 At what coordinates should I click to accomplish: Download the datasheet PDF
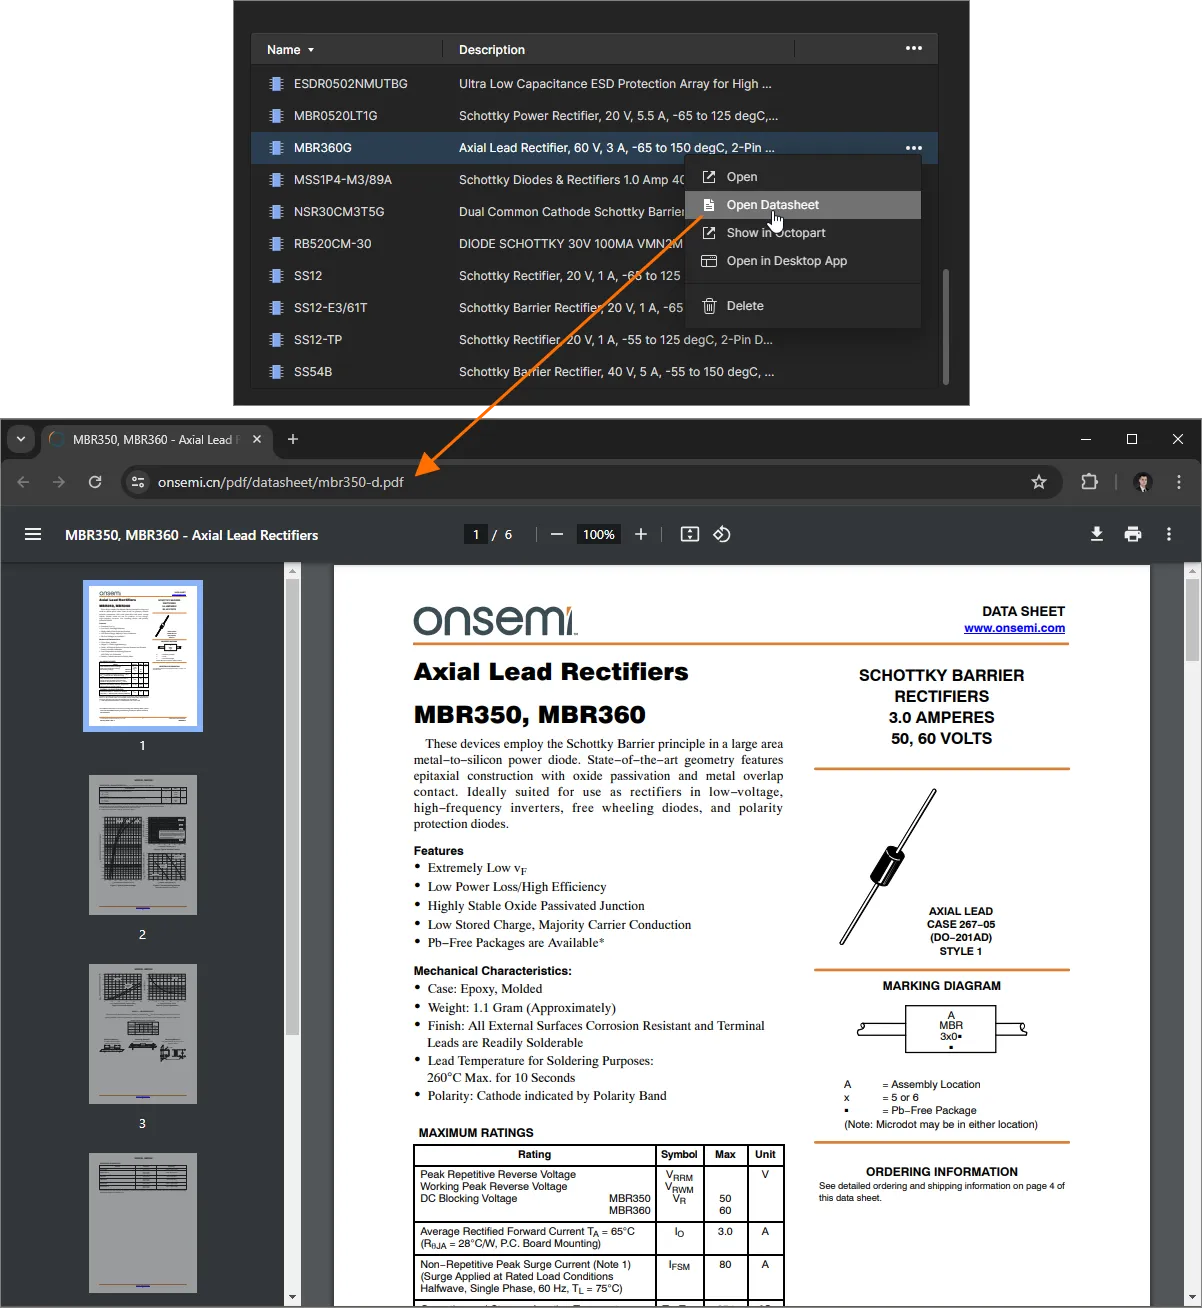point(1097,534)
